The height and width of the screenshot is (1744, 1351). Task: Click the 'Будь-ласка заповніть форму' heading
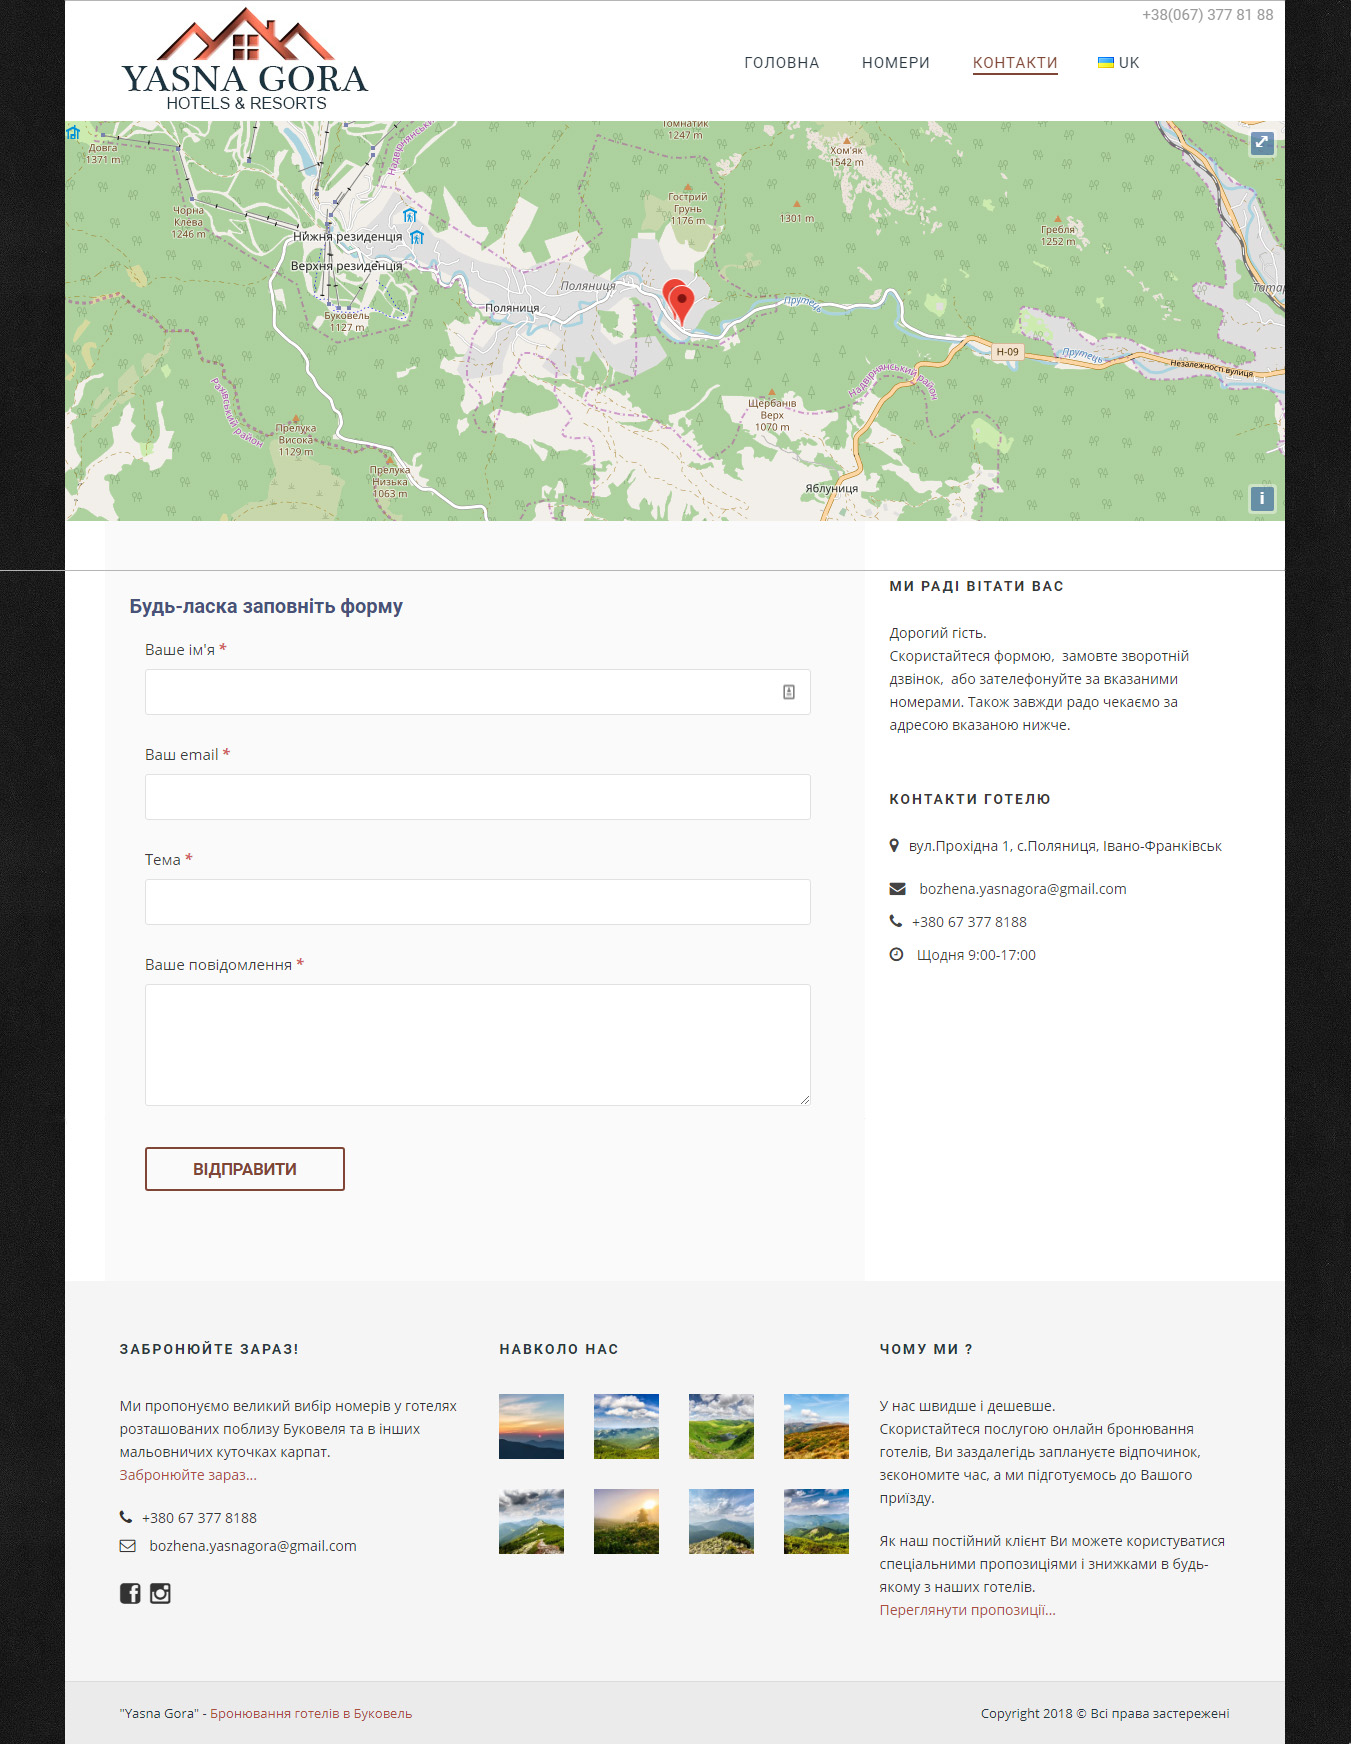point(266,606)
